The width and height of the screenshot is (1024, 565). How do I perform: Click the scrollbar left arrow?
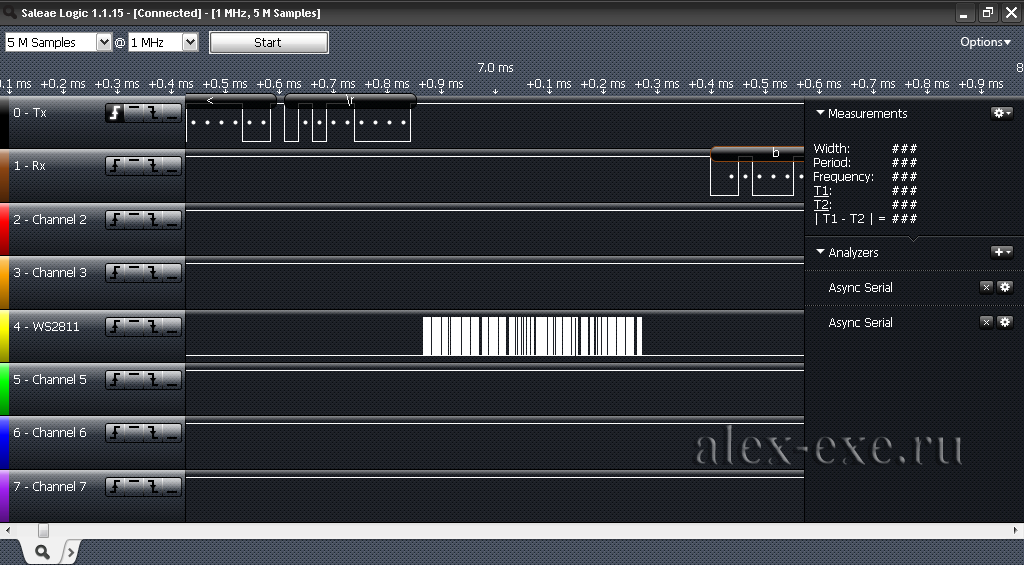pyautogui.click(x=7, y=530)
